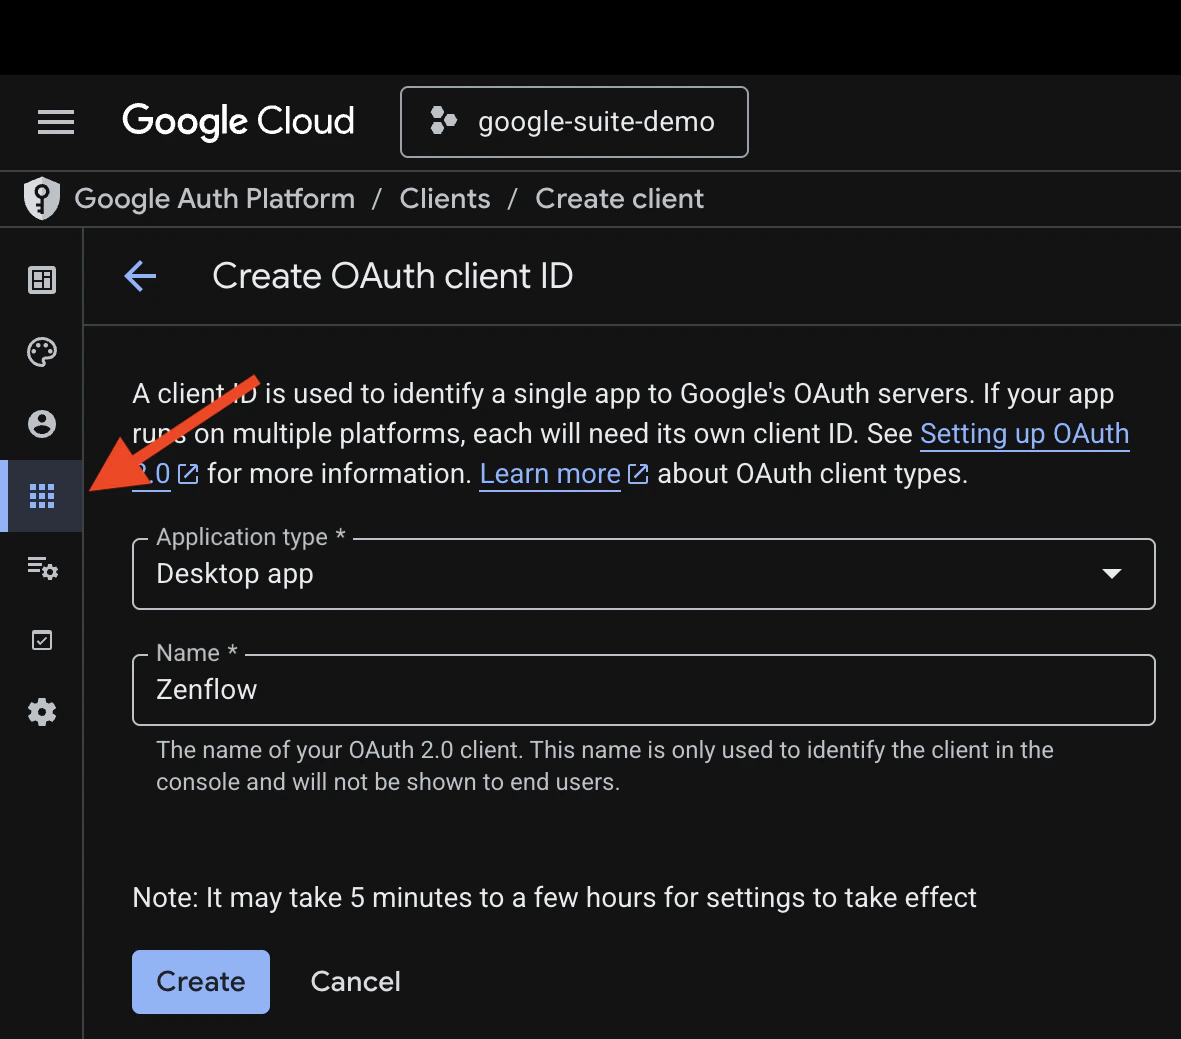Click the Name field containing Zenflow
The width and height of the screenshot is (1181, 1039).
pos(643,690)
